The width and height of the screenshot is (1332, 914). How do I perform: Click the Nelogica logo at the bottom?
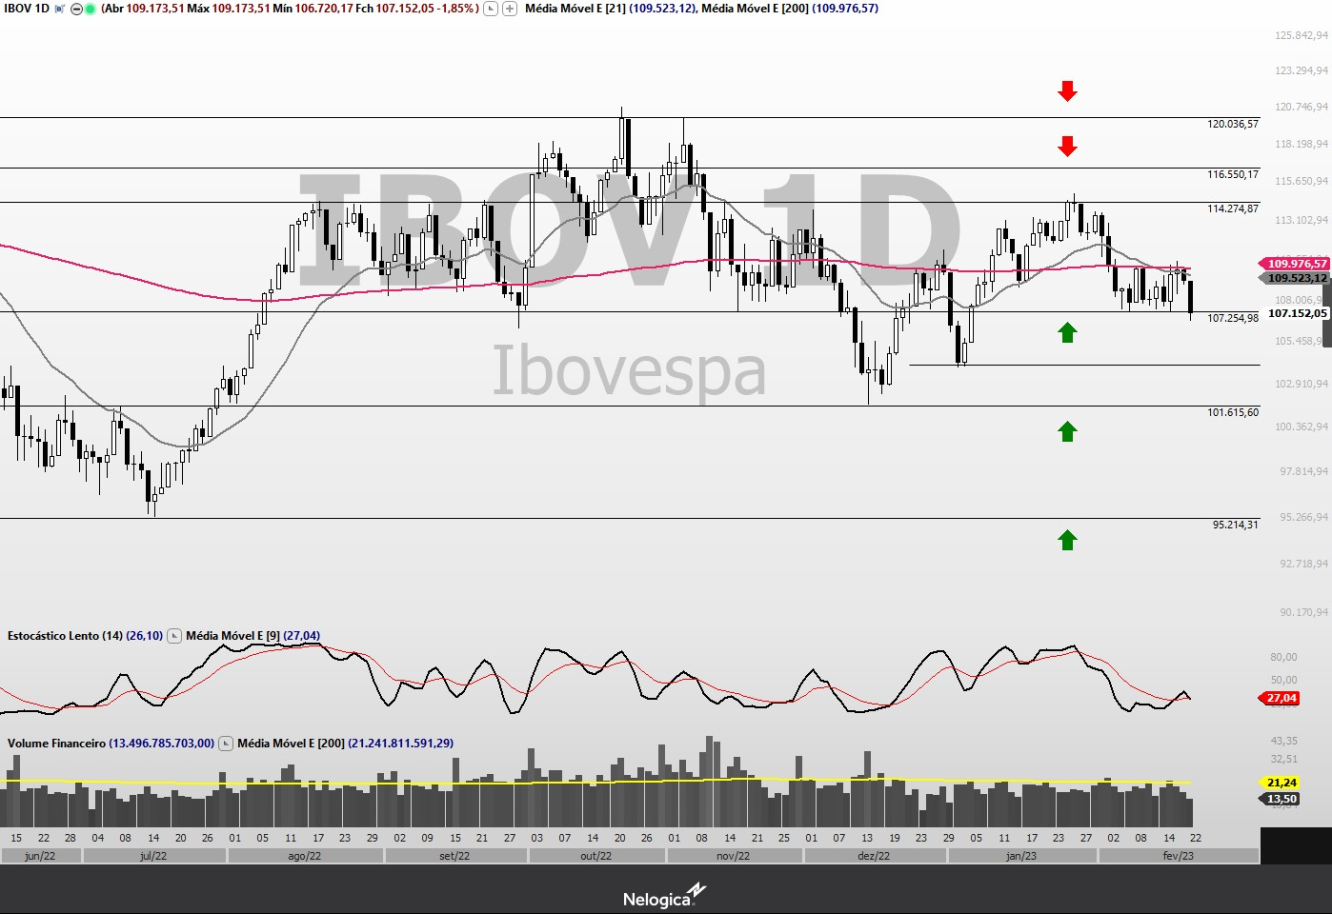tap(665, 896)
